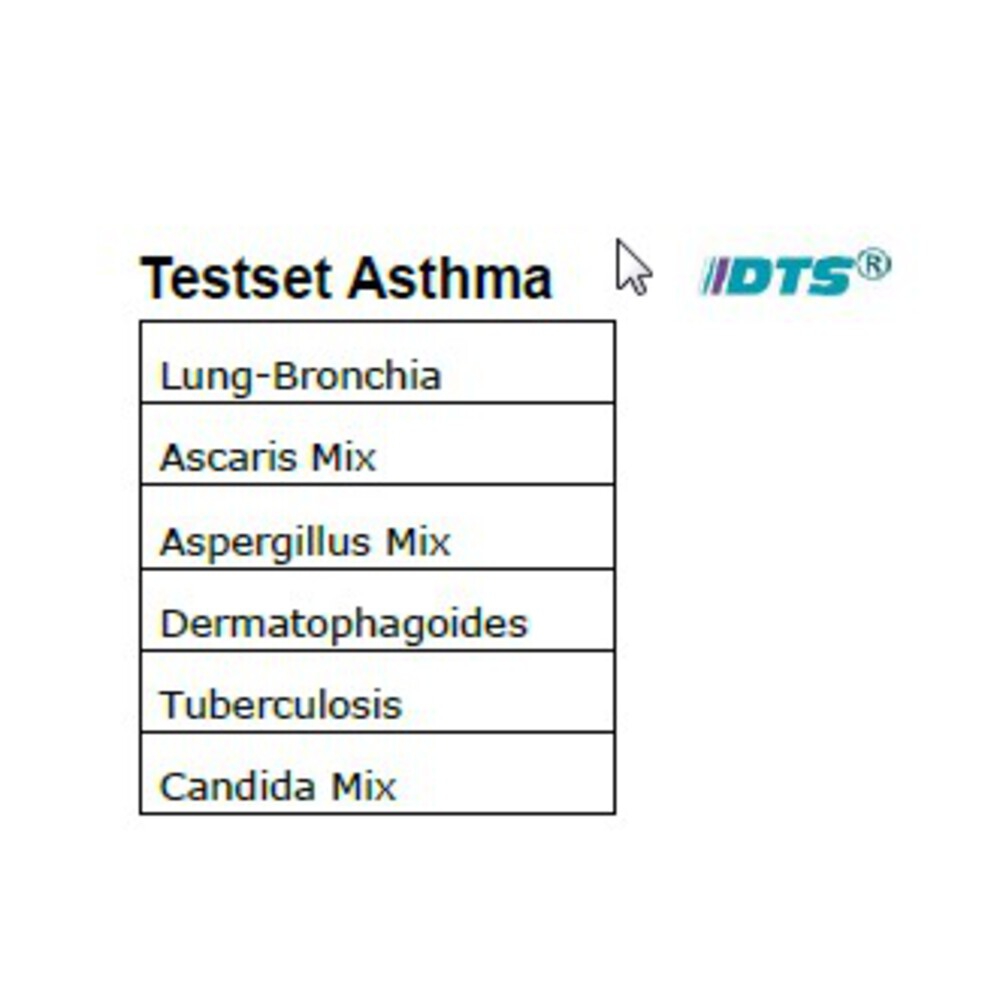Select the Tuberculosis table row
Image resolution: width=1000 pixels, height=1000 pixels.
[377, 692]
